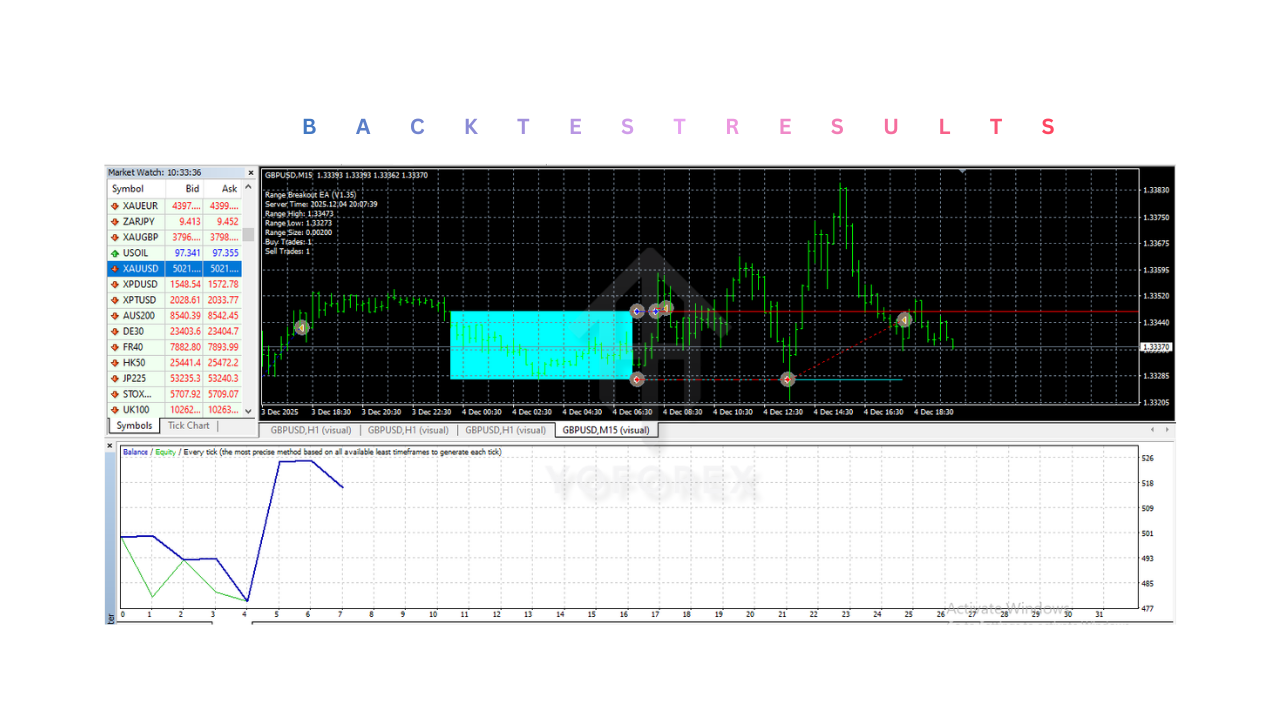
Task: Click the yellow exit arrow marker on the chart right
Action: [903, 318]
